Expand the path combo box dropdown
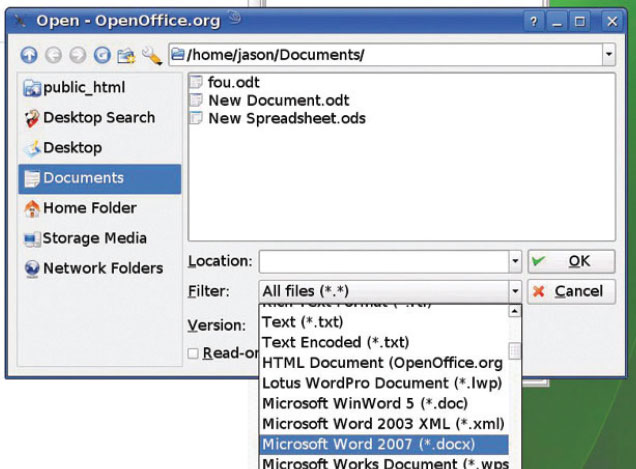Viewport: 636px width, 469px height. click(608, 55)
